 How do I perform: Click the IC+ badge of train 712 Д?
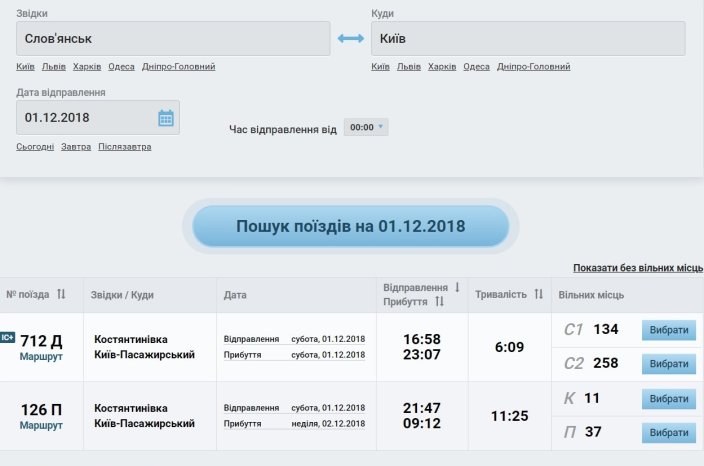tap(8, 337)
